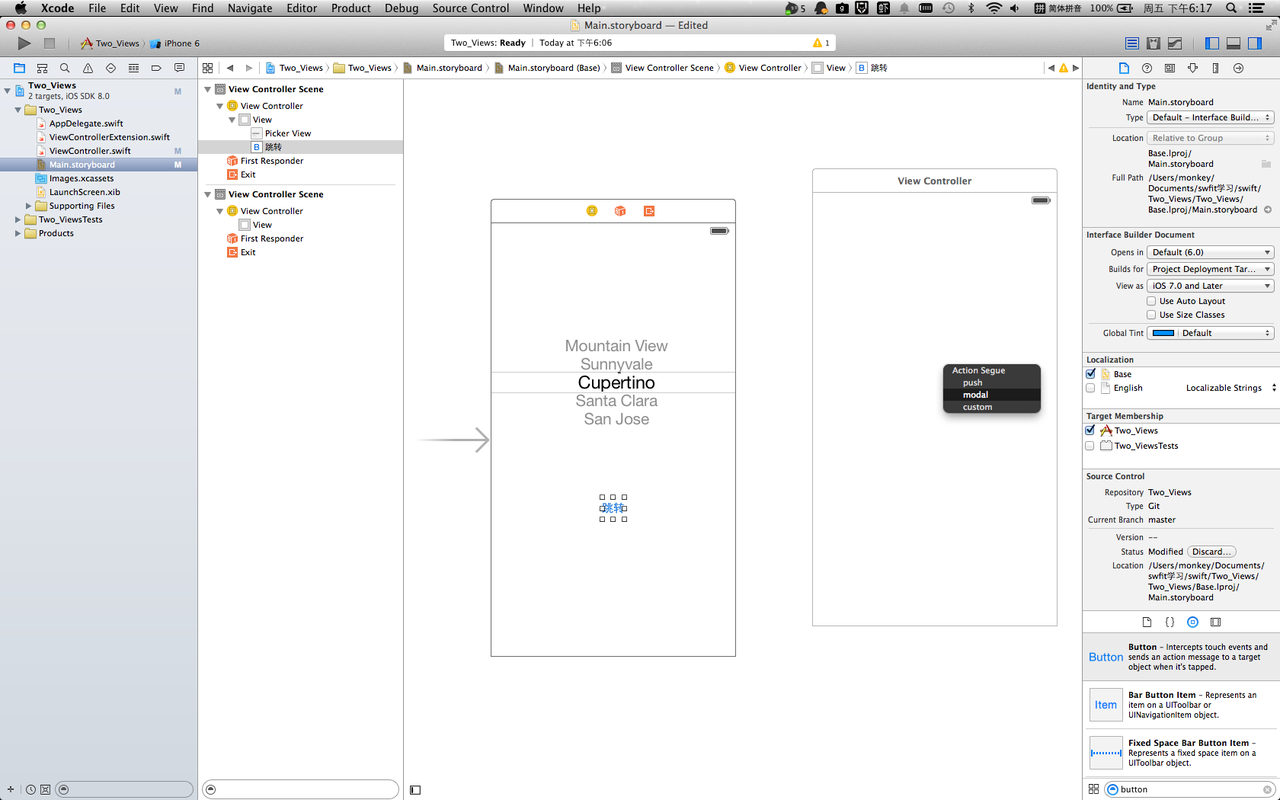
Task: Open the Identity inspector
Action: (x=1170, y=68)
